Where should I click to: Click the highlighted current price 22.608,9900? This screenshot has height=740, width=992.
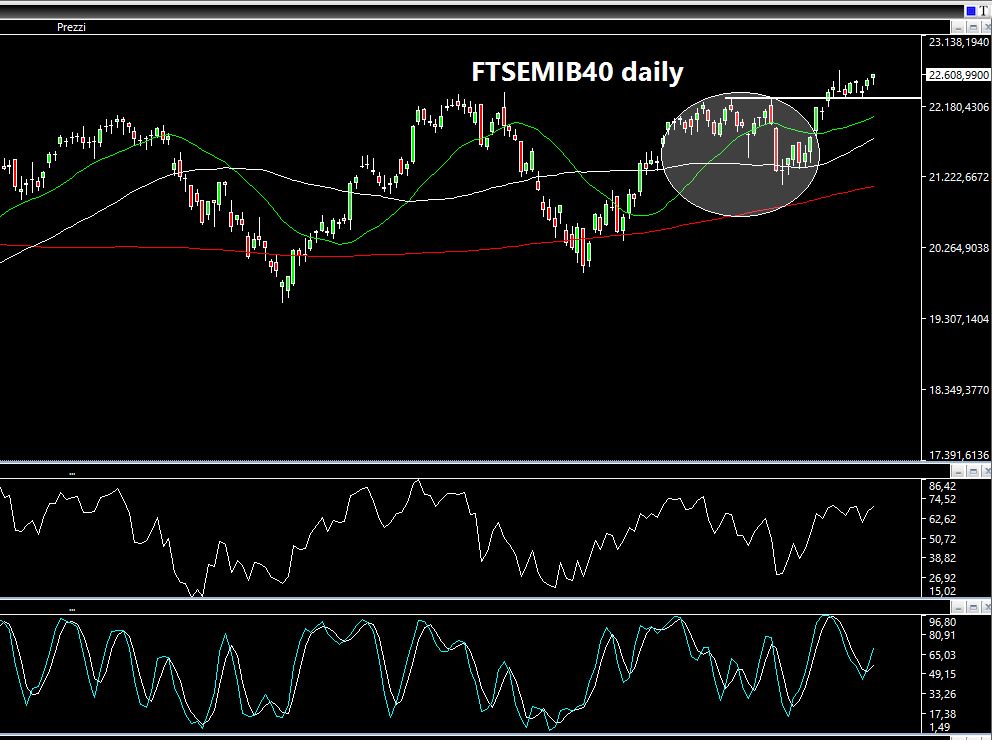[x=958, y=75]
